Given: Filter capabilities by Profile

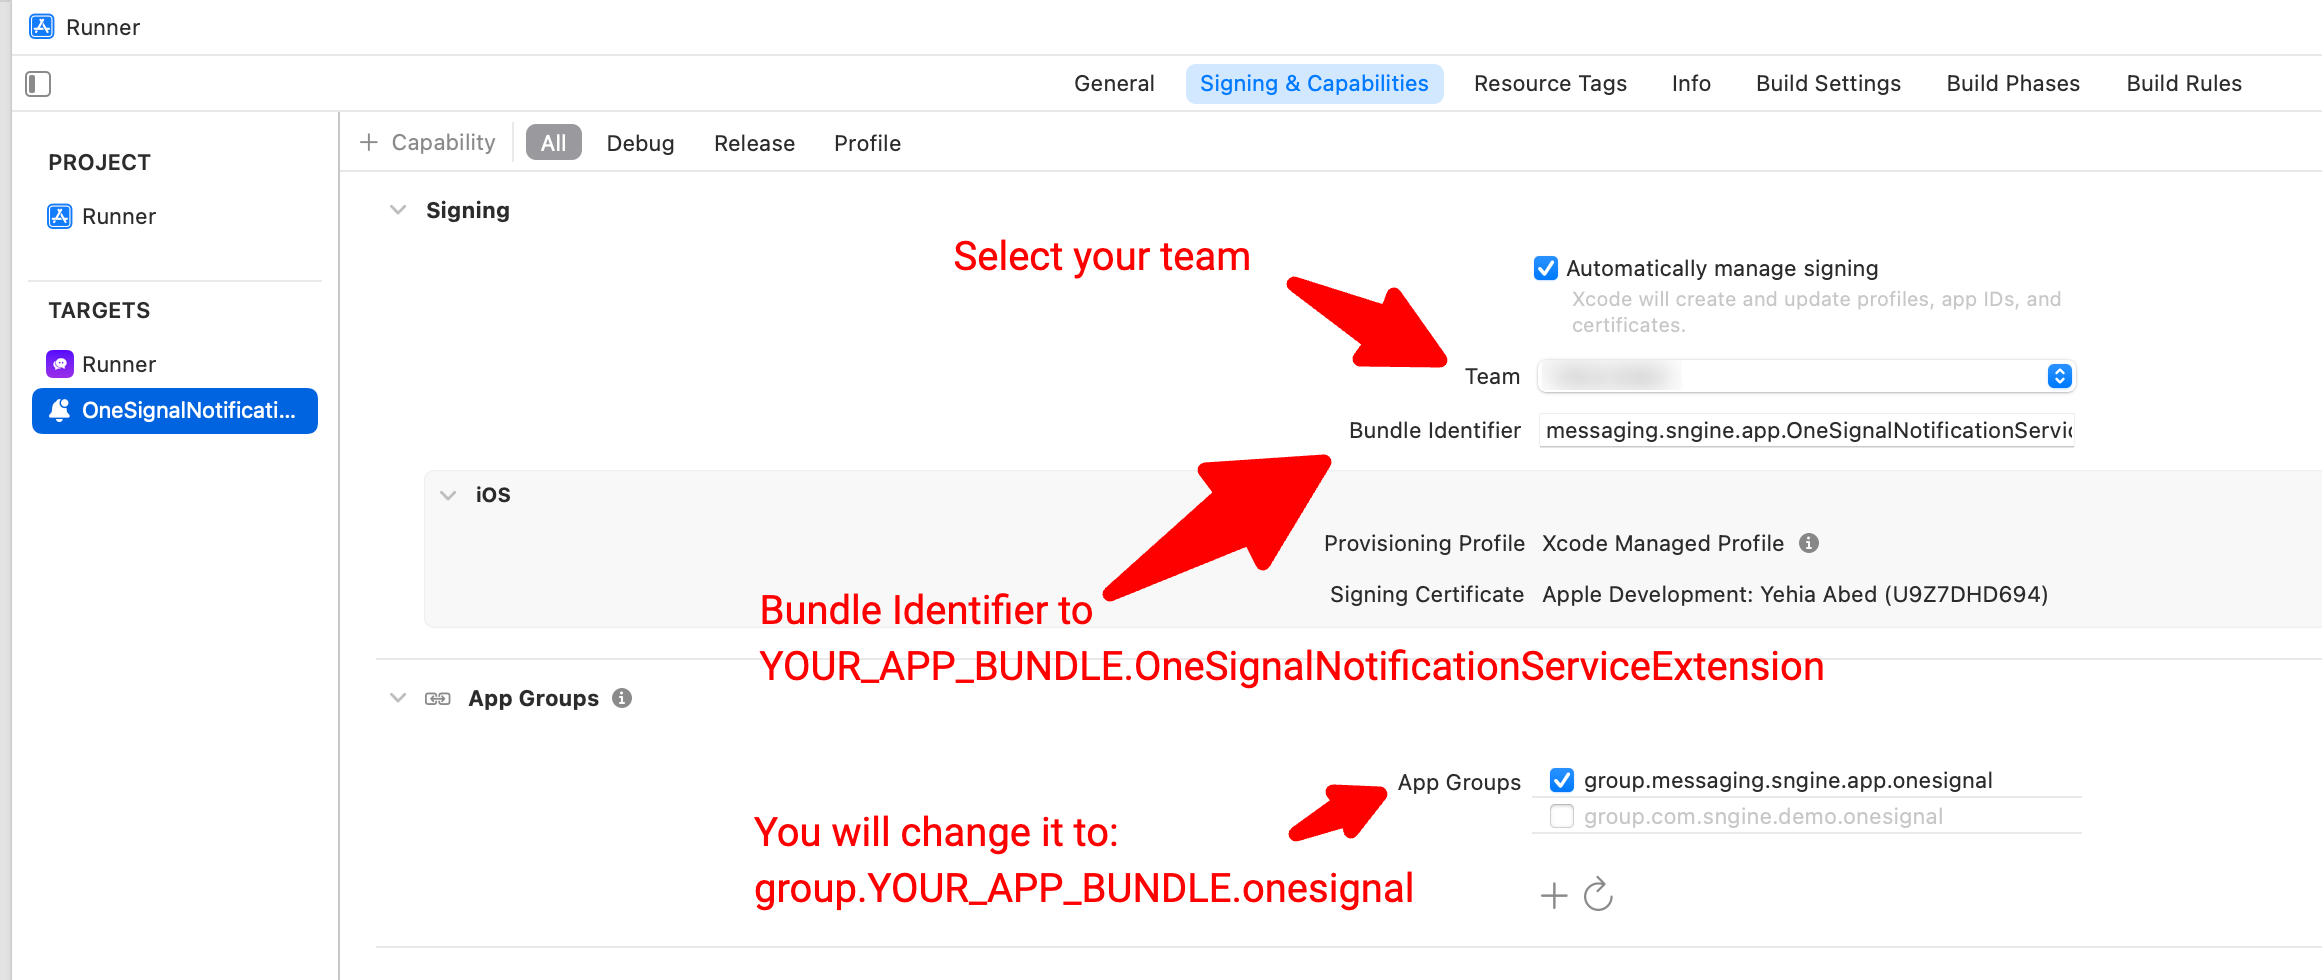Looking at the screenshot, I should pyautogui.click(x=867, y=143).
